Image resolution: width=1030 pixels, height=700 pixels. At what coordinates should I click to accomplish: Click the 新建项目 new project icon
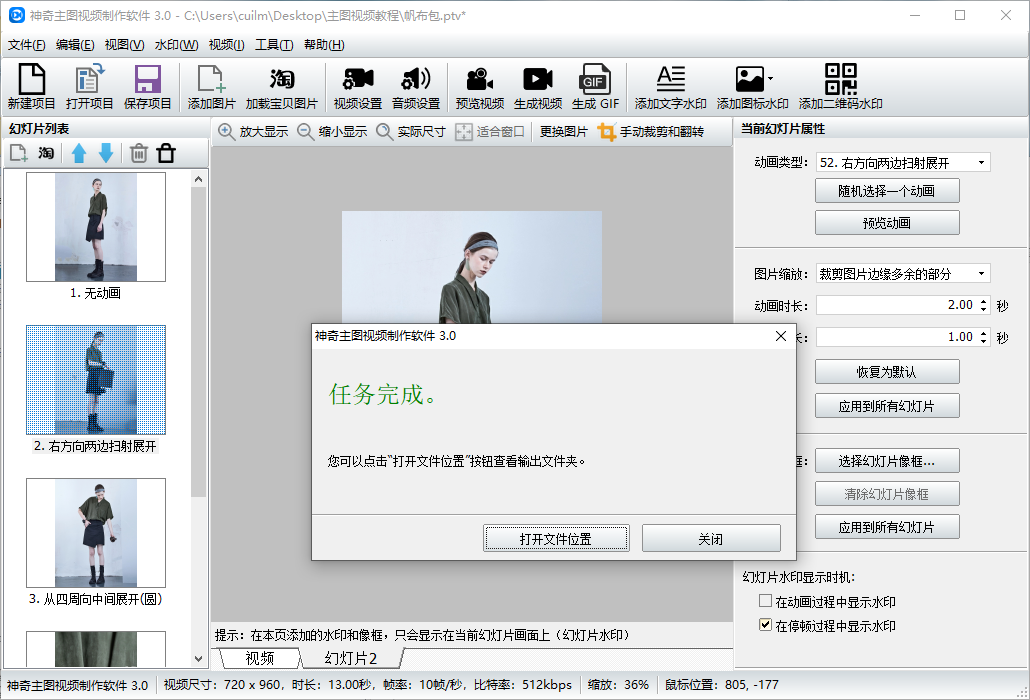[31, 86]
